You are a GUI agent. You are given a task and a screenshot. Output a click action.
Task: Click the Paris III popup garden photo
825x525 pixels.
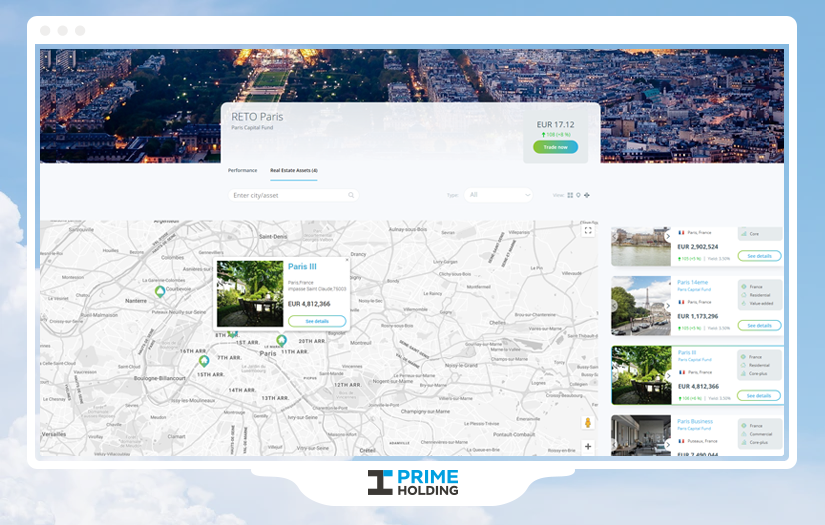tap(250, 294)
